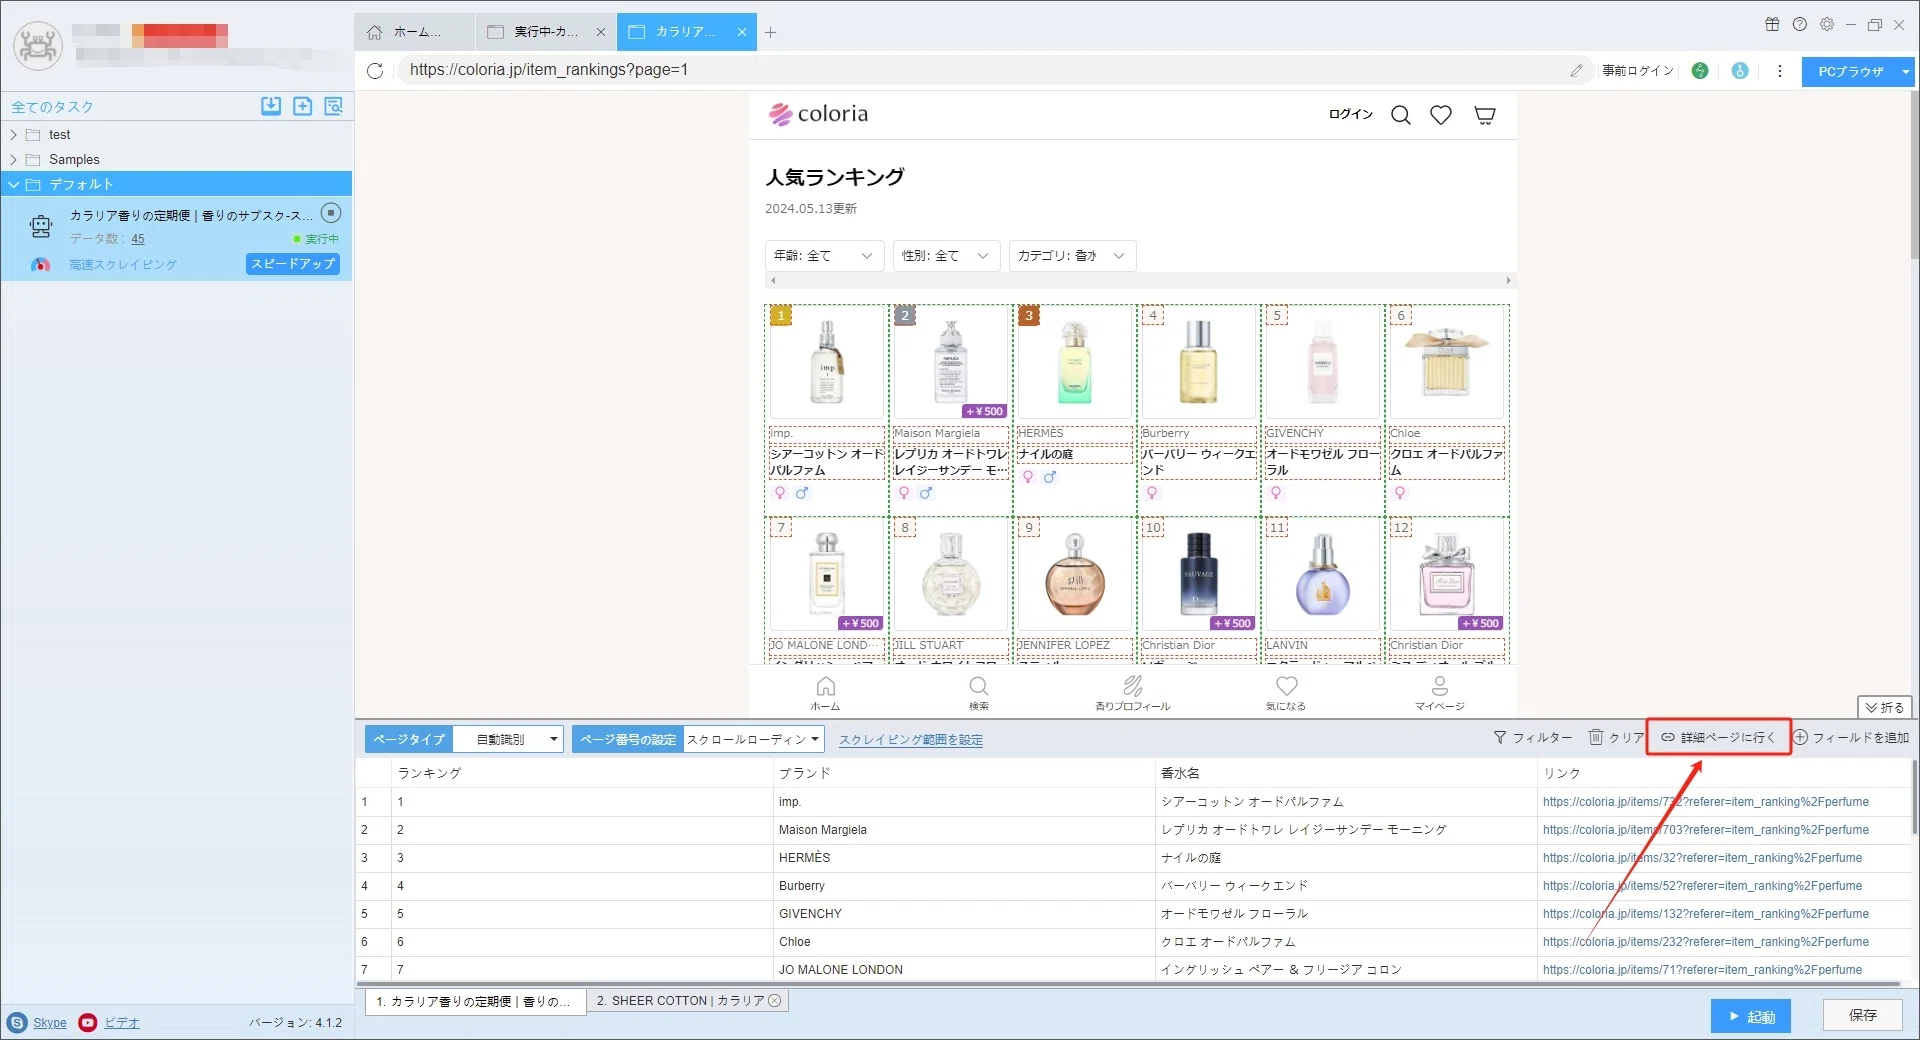Open the settings gear icon
The width and height of the screenshot is (1920, 1040).
coord(1827,25)
